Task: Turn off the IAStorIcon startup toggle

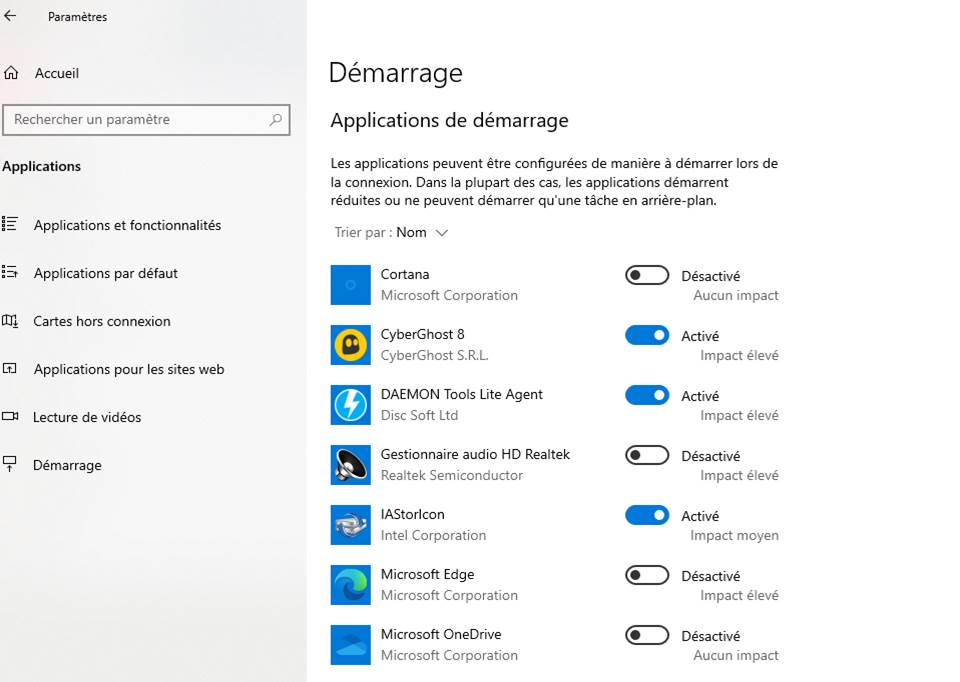Action: coord(647,515)
